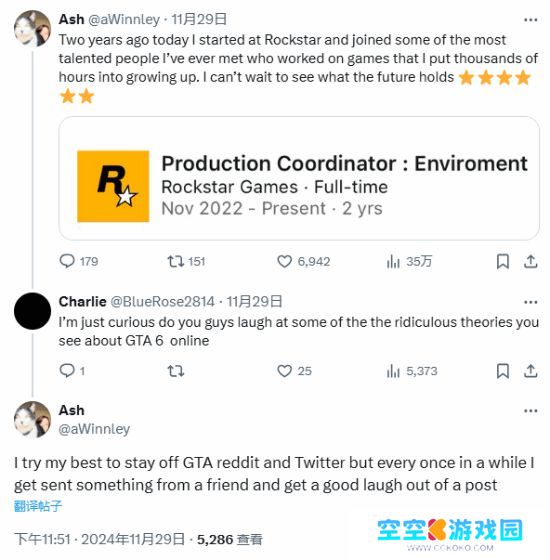View analytics showing 35万 views
The width and height of the screenshot is (550, 560).
click(409, 261)
